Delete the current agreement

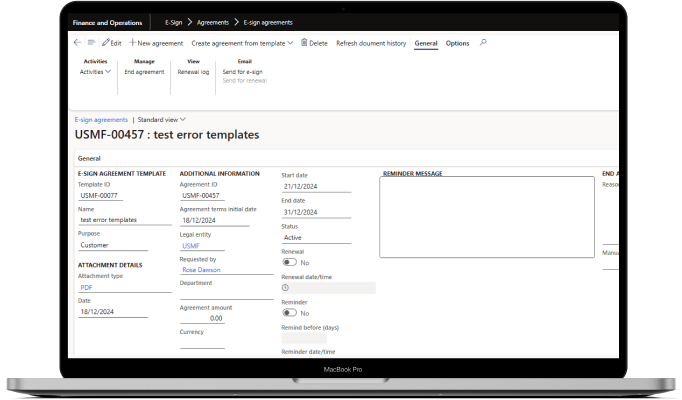pyautogui.click(x=314, y=43)
